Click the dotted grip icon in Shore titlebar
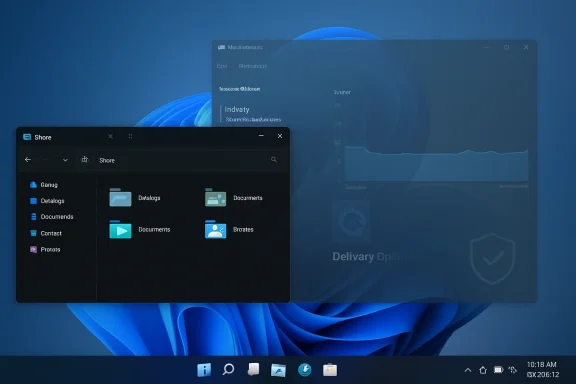Image resolution: width=576 pixels, height=384 pixels. 130,136
